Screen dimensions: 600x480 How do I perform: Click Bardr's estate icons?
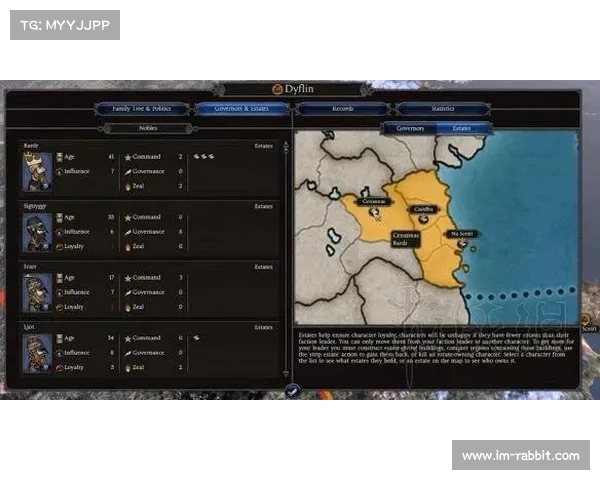pyautogui.click(x=203, y=157)
